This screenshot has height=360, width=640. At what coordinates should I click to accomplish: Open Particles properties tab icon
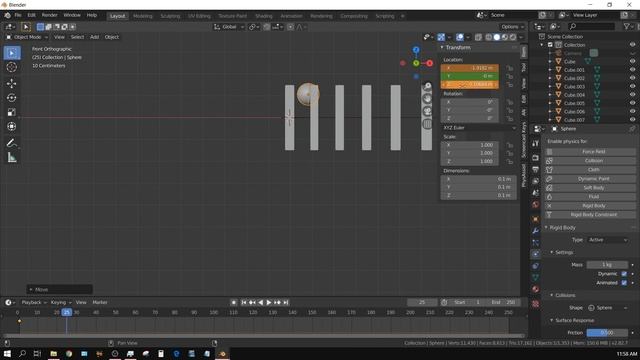point(536,242)
